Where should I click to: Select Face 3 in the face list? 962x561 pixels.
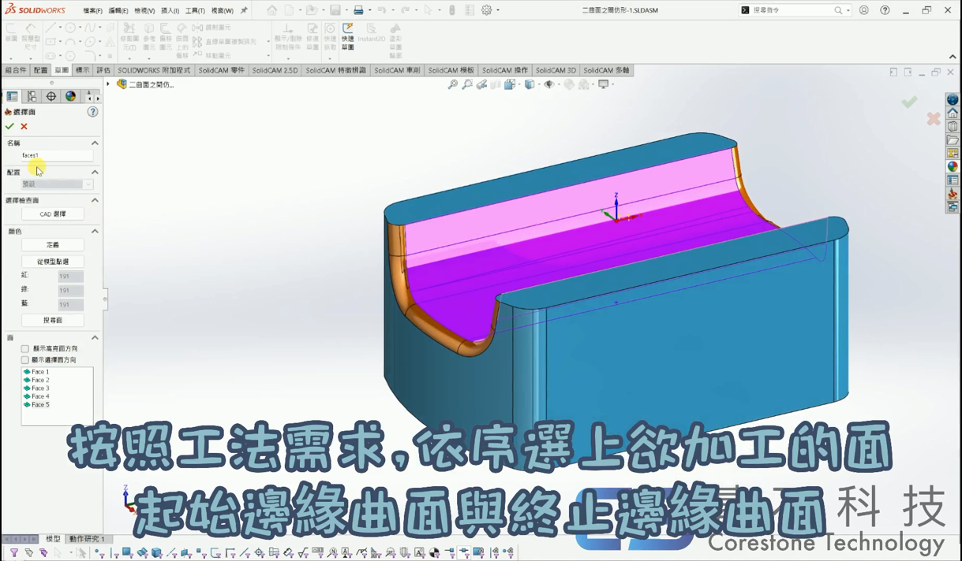click(40, 388)
